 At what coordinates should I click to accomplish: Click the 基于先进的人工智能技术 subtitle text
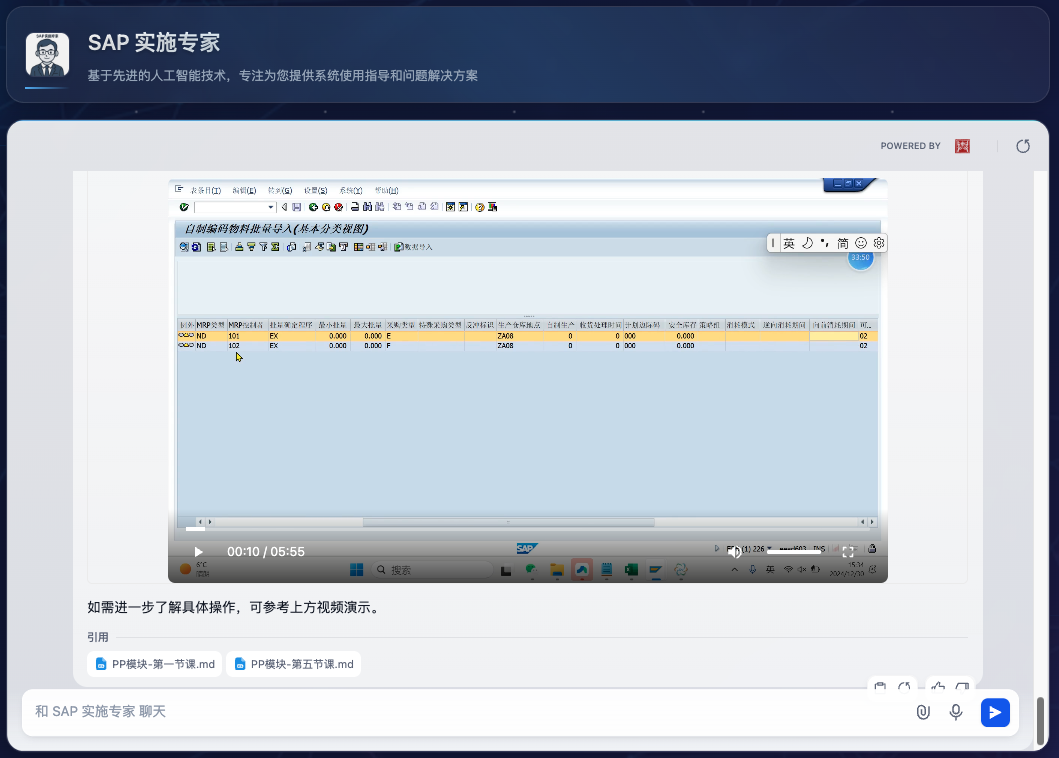point(282,76)
